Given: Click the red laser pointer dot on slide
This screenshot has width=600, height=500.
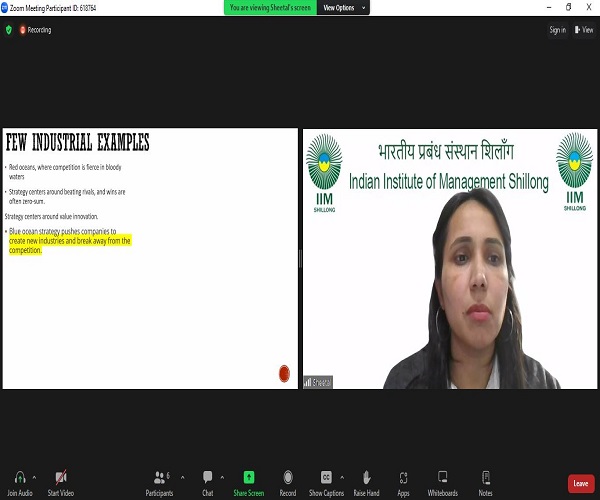Looking at the screenshot, I should [284, 373].
